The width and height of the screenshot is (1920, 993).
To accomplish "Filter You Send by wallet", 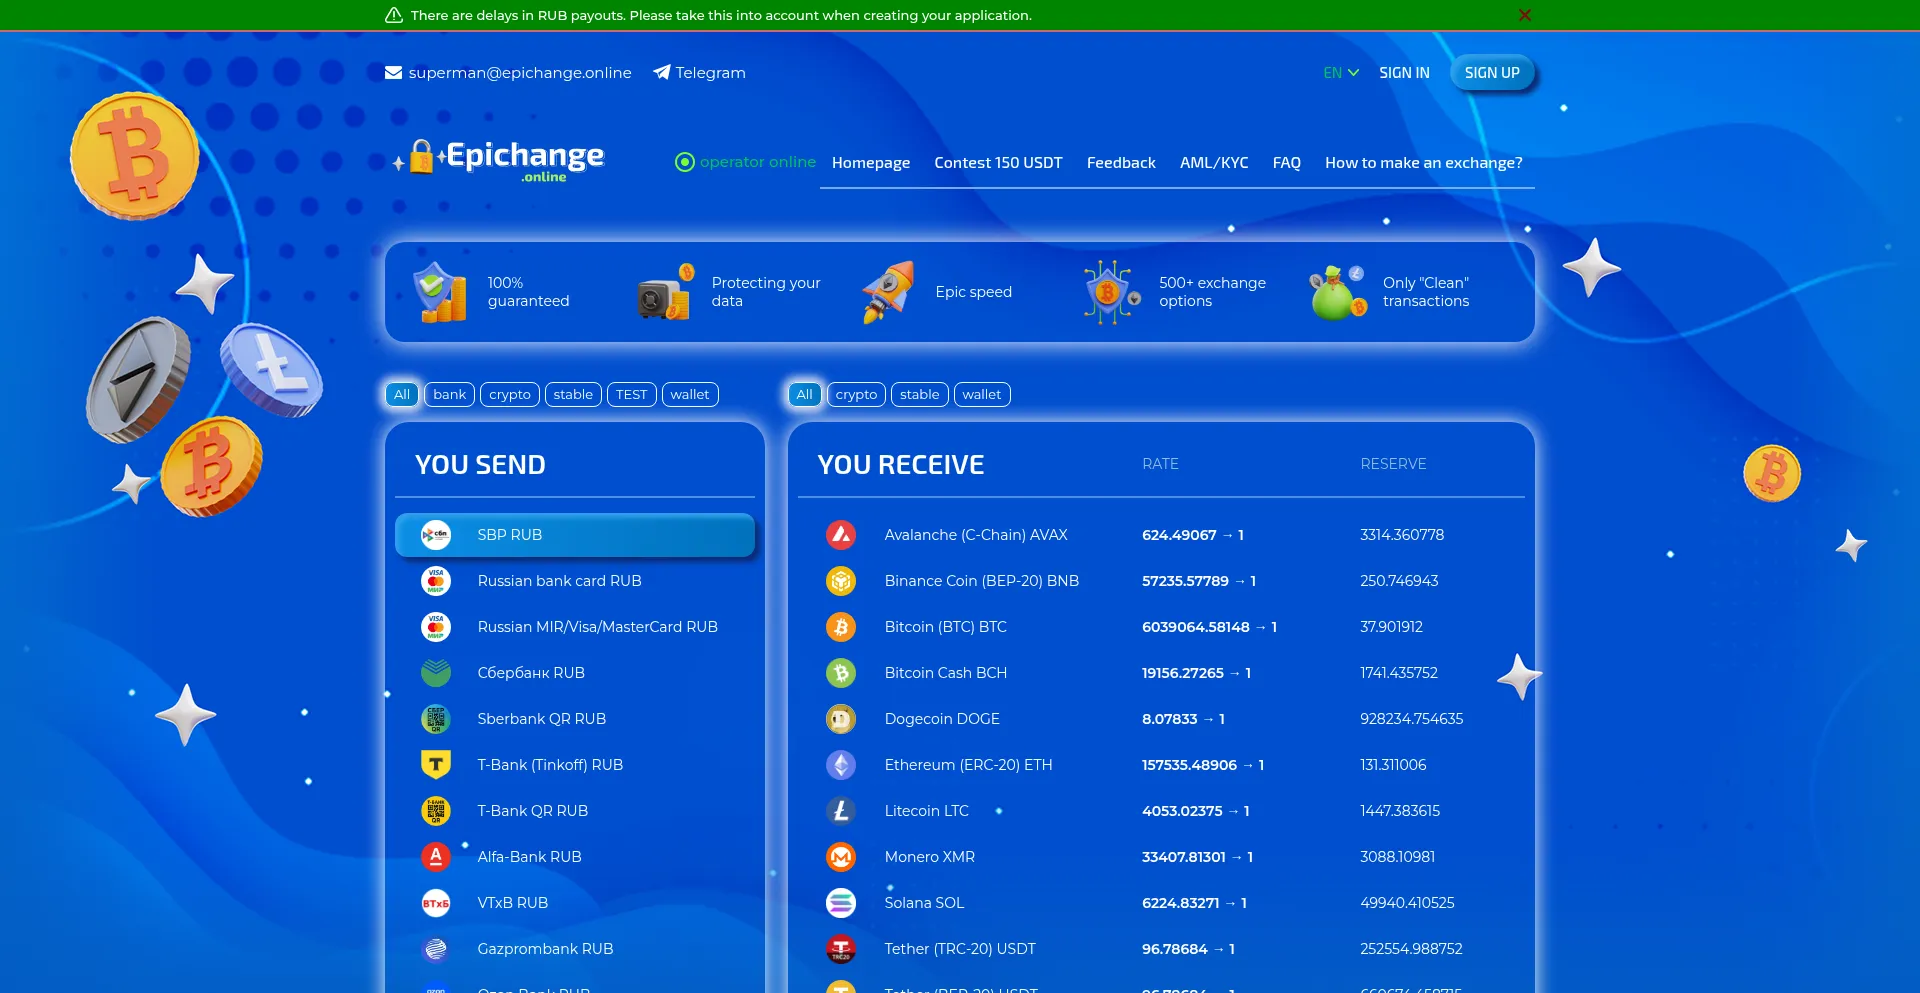I will click(690, 395).
